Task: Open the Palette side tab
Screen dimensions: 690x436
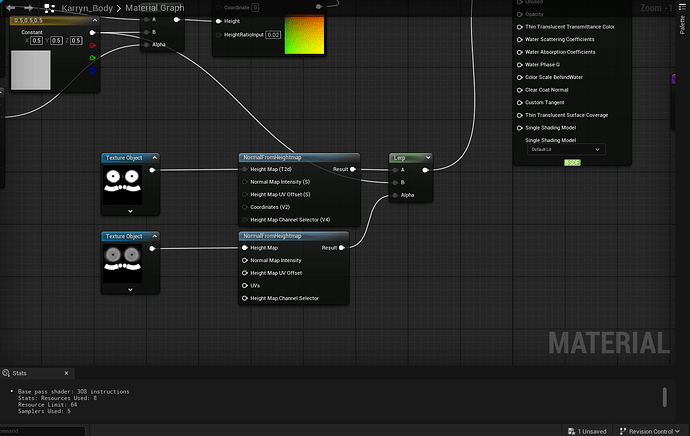Action: [x=683, y=25]
